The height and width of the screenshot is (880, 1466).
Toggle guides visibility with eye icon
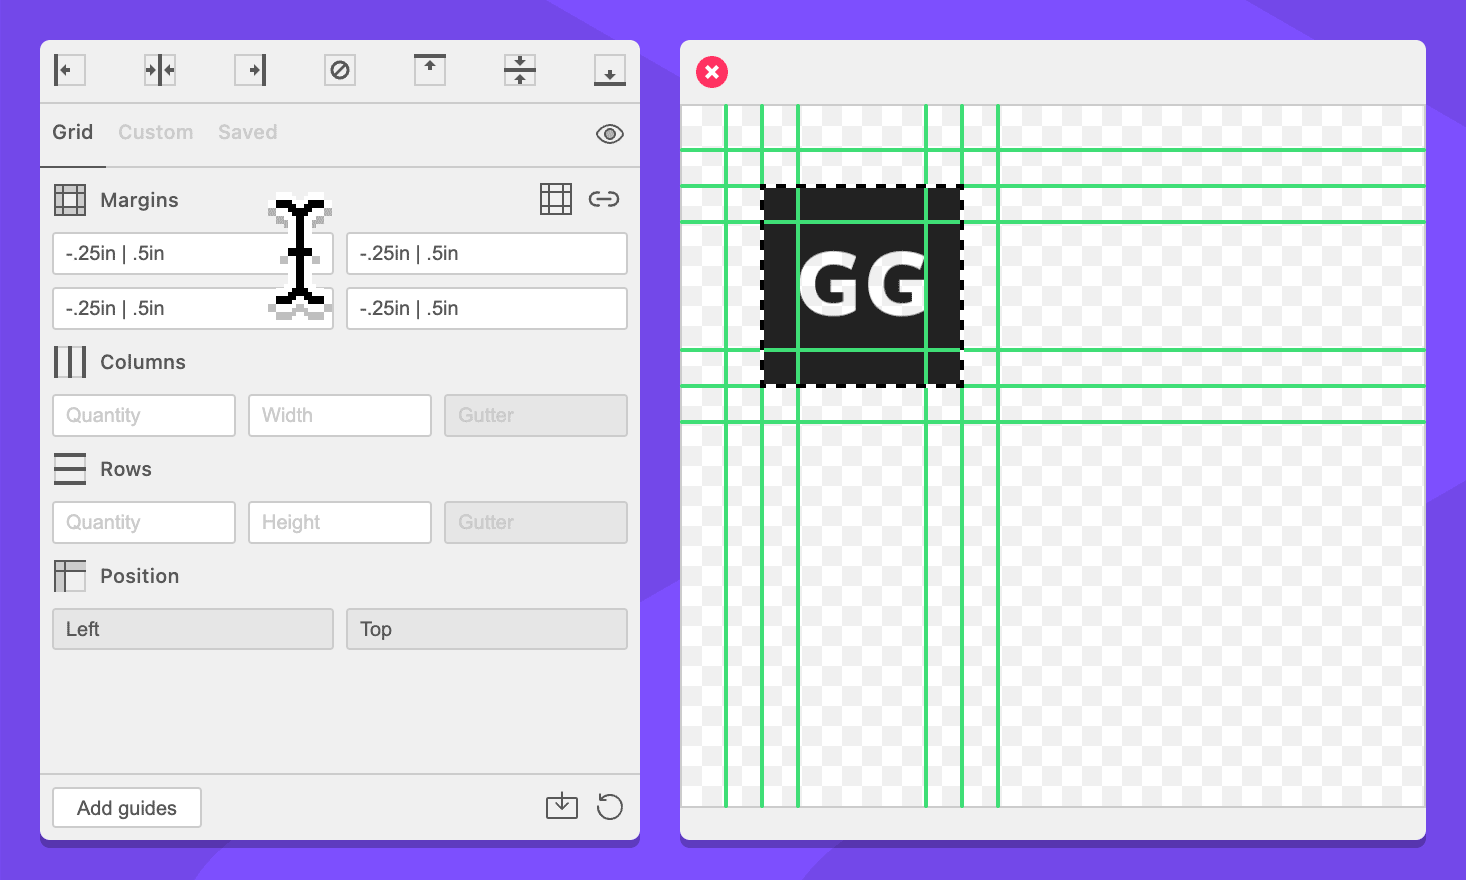pos(609,134)
